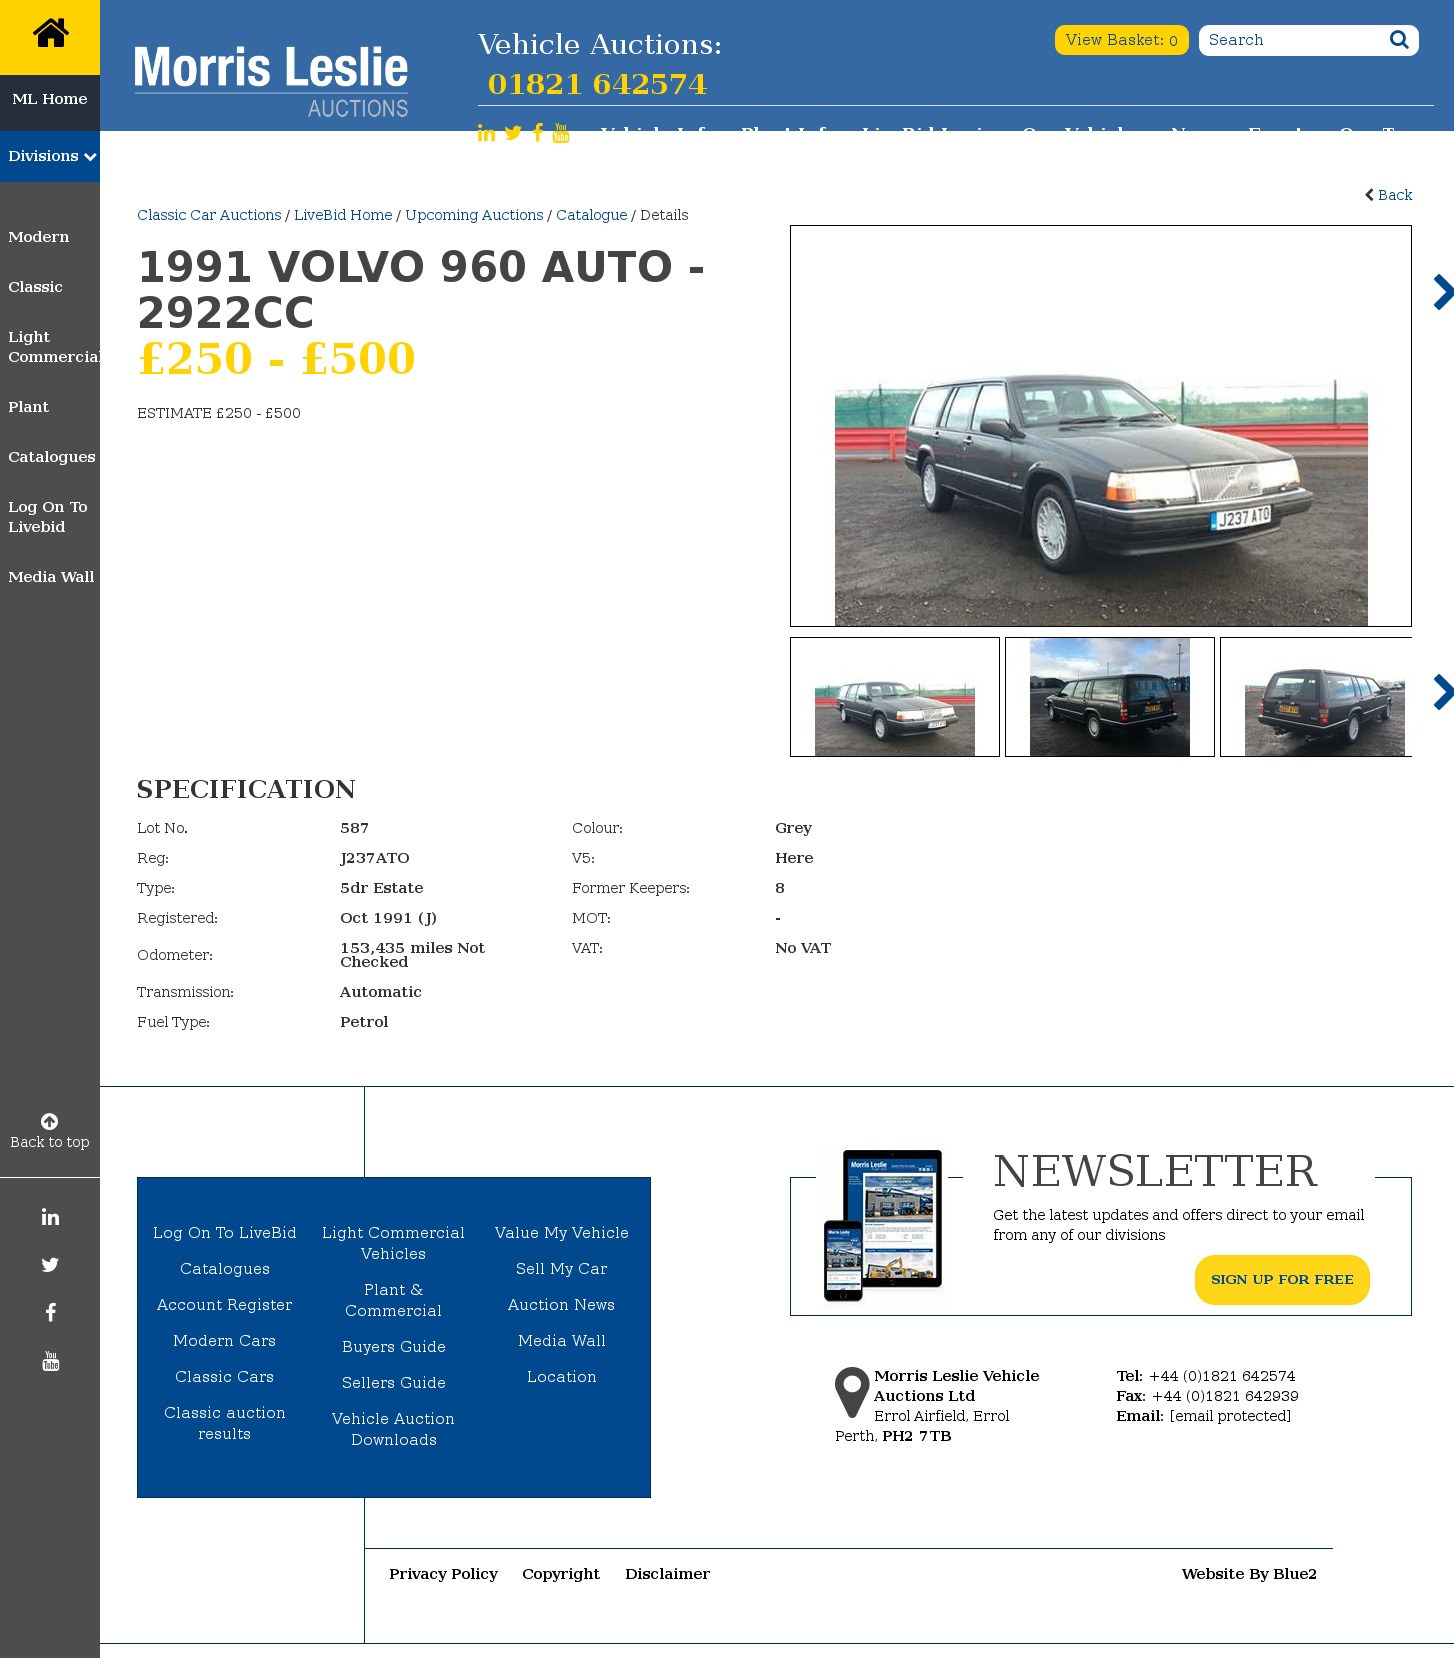Click the 01821 642574 phone number

pyautogui.click(x=597, y=84)
